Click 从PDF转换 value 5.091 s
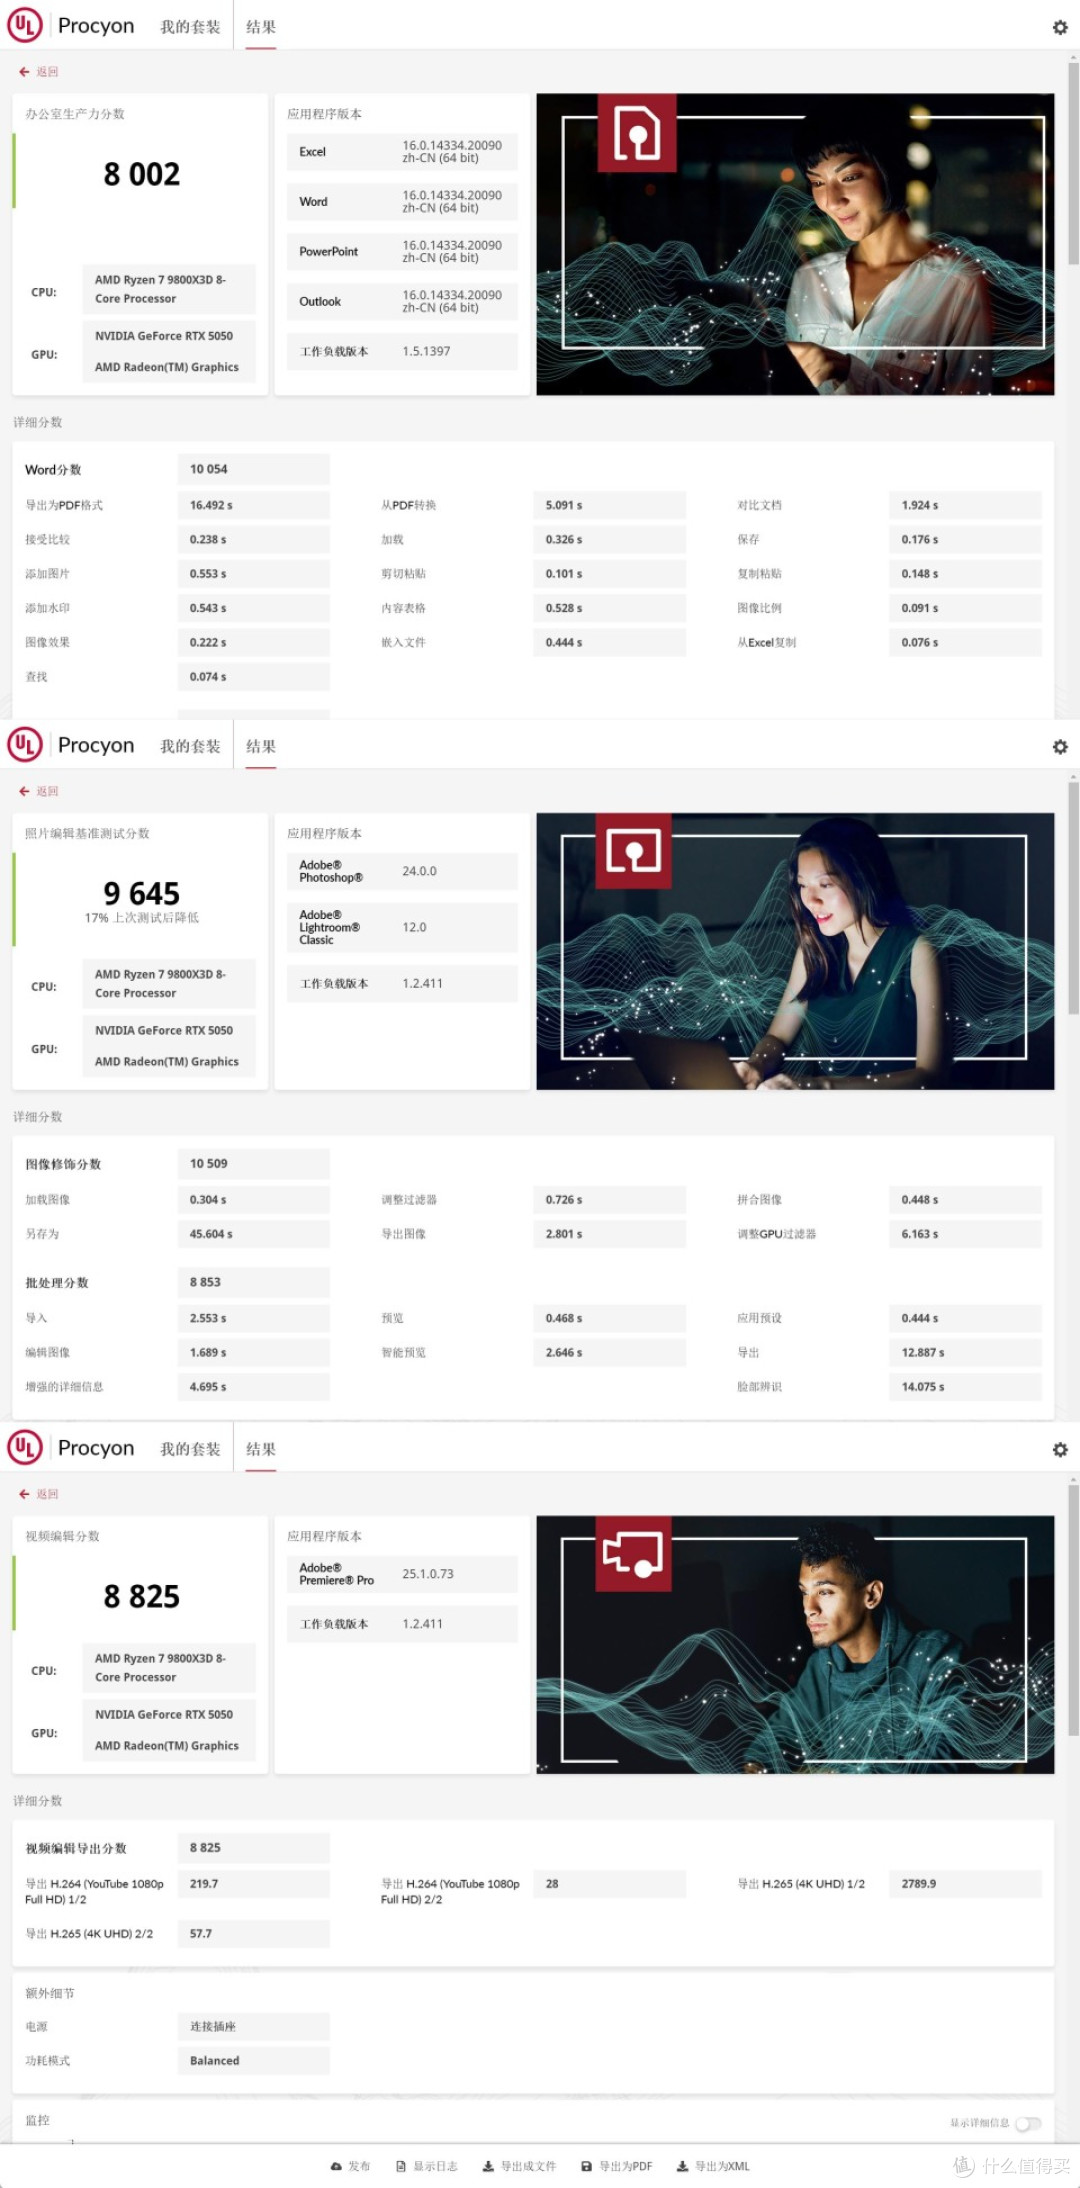The image size is (1080, 2188). (609, 505)
